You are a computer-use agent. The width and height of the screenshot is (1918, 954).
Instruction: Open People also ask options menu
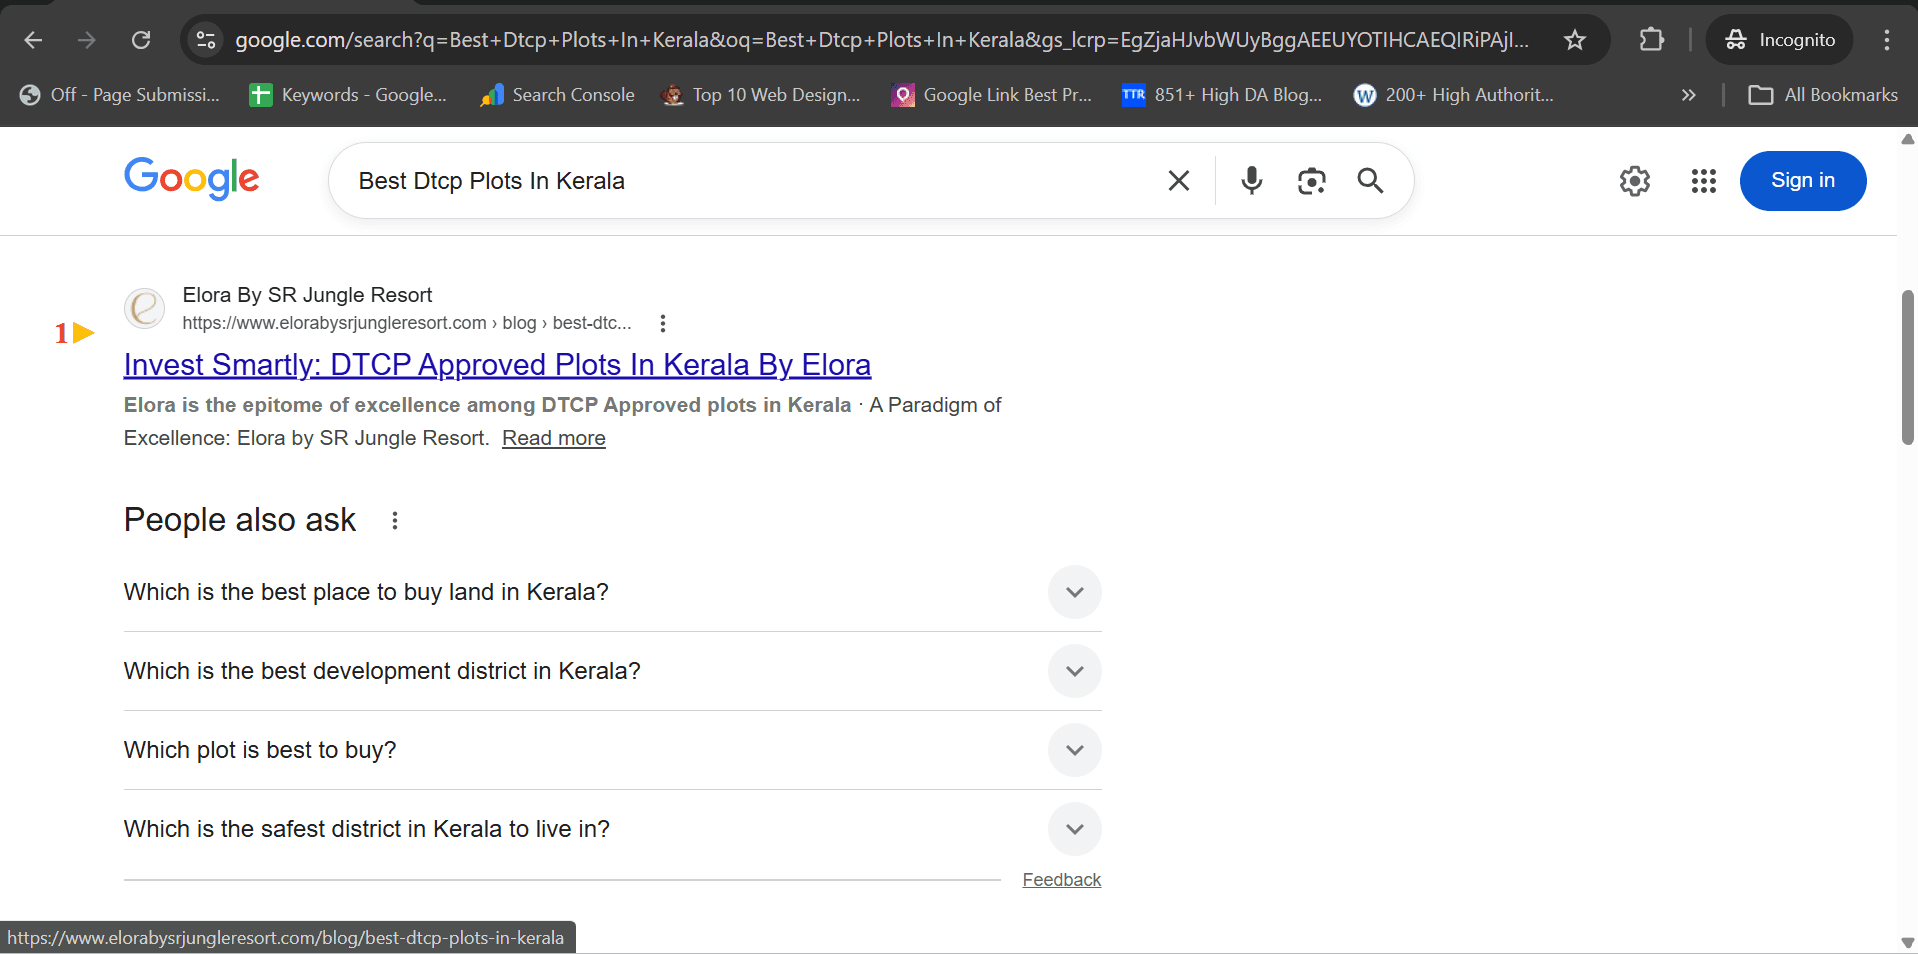tap(395, 521)
